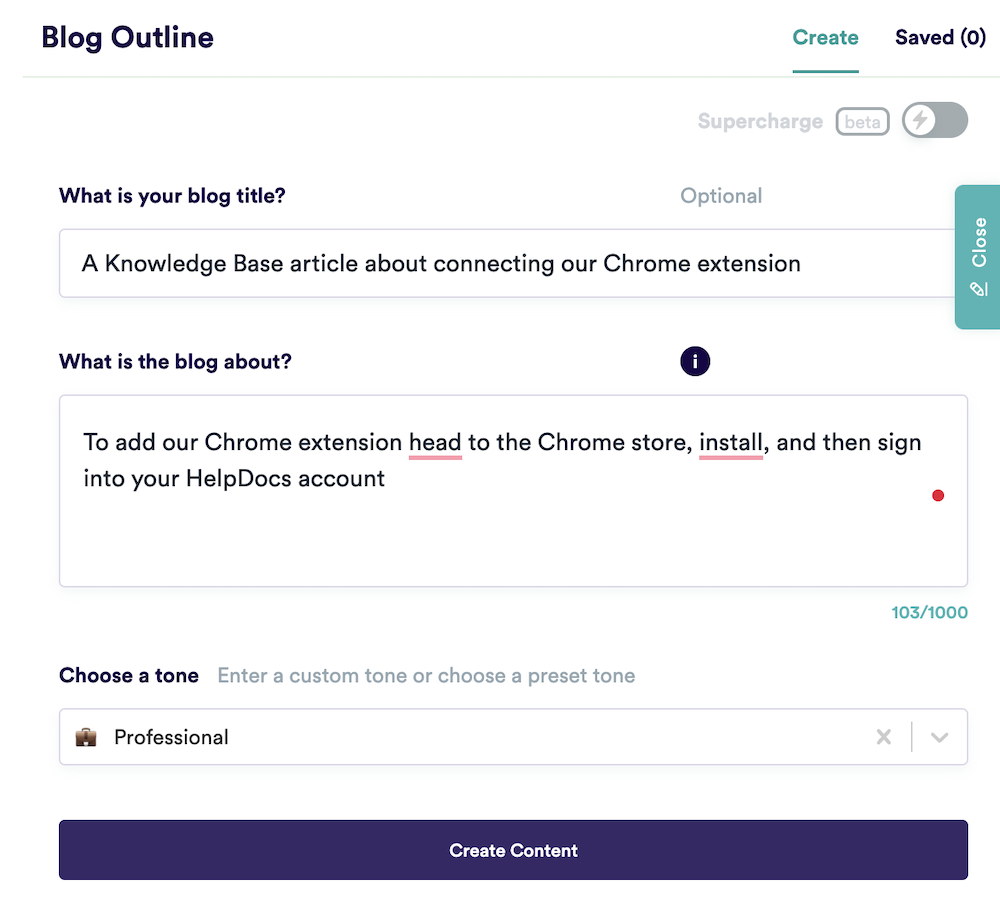Click the teal Close side tab

pos(978,257)
